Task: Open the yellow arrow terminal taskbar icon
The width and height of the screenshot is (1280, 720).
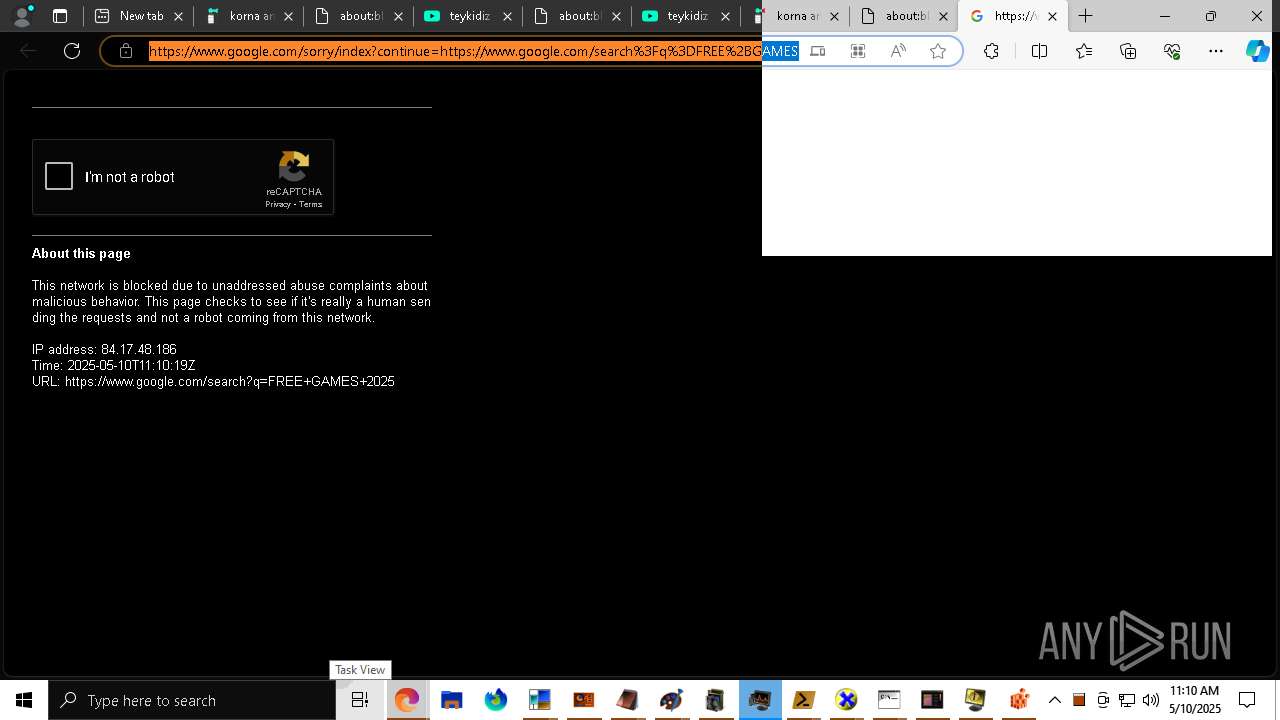Action: pyautogui.click(x=803, y=700)
